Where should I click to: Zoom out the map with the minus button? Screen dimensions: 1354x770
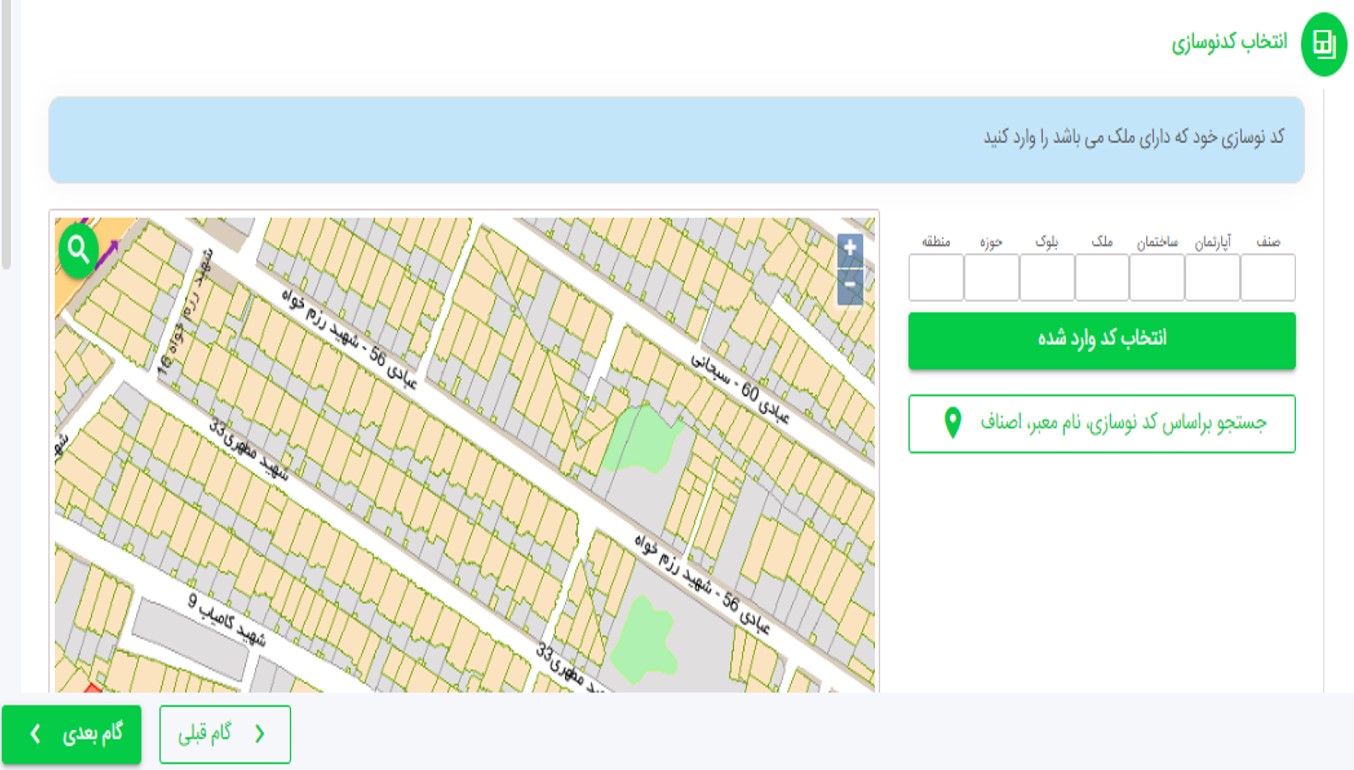coord(850,286)
